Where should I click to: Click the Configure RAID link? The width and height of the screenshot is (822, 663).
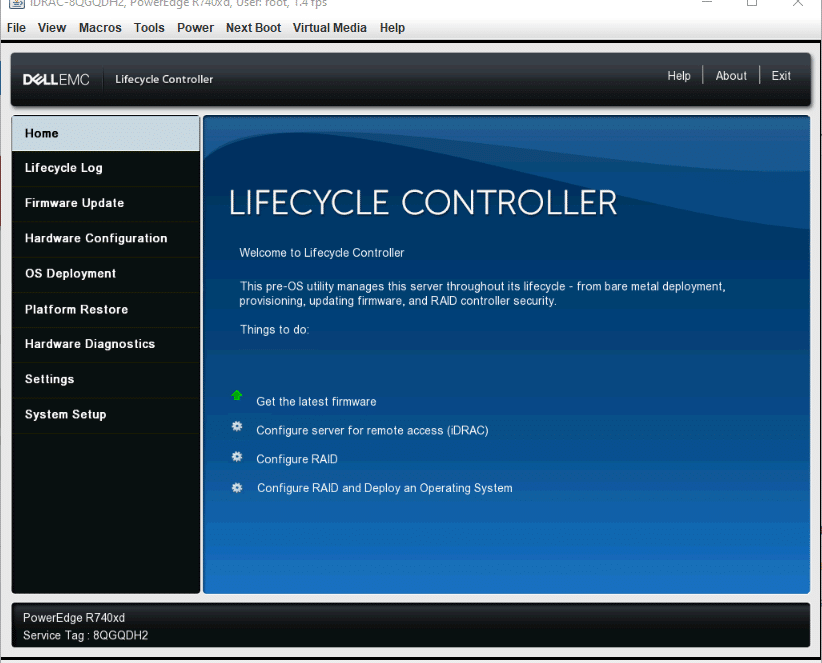(x=297, y=459)
